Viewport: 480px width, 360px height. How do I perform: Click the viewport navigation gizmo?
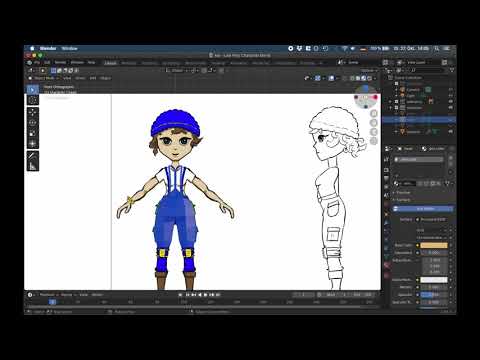[x=366, y=98]
